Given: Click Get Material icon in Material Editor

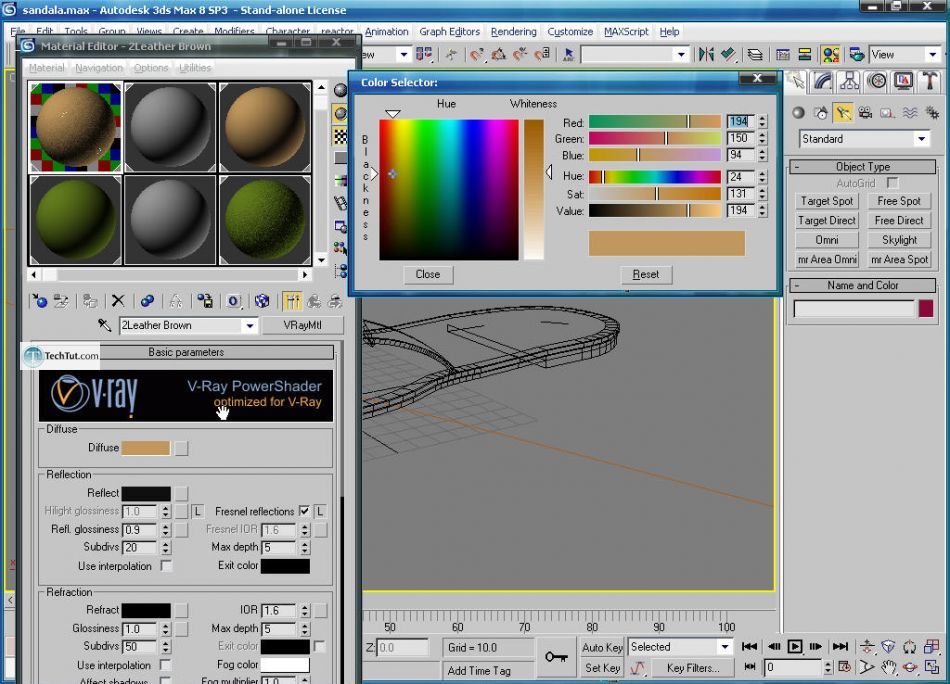Looking at the screenshot, I should pyautogui.click(x=39, y=300).
